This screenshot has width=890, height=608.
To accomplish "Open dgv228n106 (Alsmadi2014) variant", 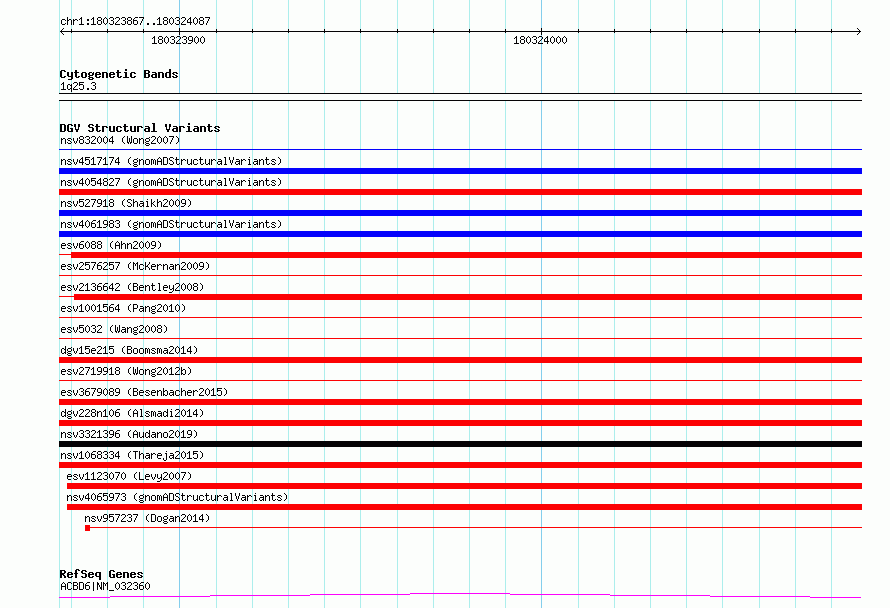I will click(x=132, y=413).
